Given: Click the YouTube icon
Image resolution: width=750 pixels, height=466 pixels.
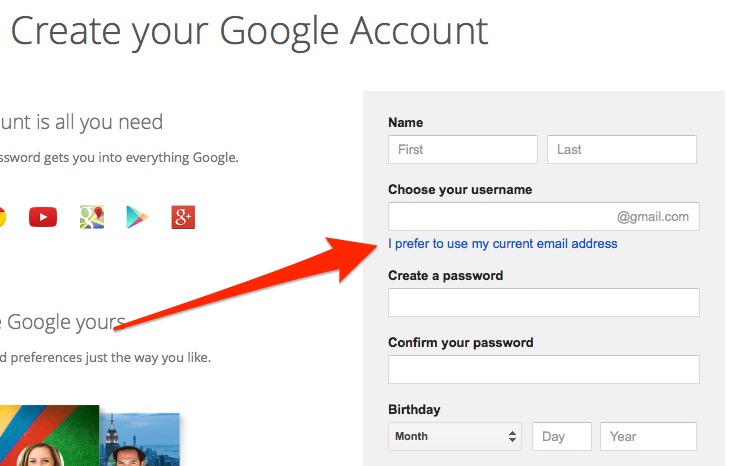Looking at the screenshot, I should pos(43,217).
